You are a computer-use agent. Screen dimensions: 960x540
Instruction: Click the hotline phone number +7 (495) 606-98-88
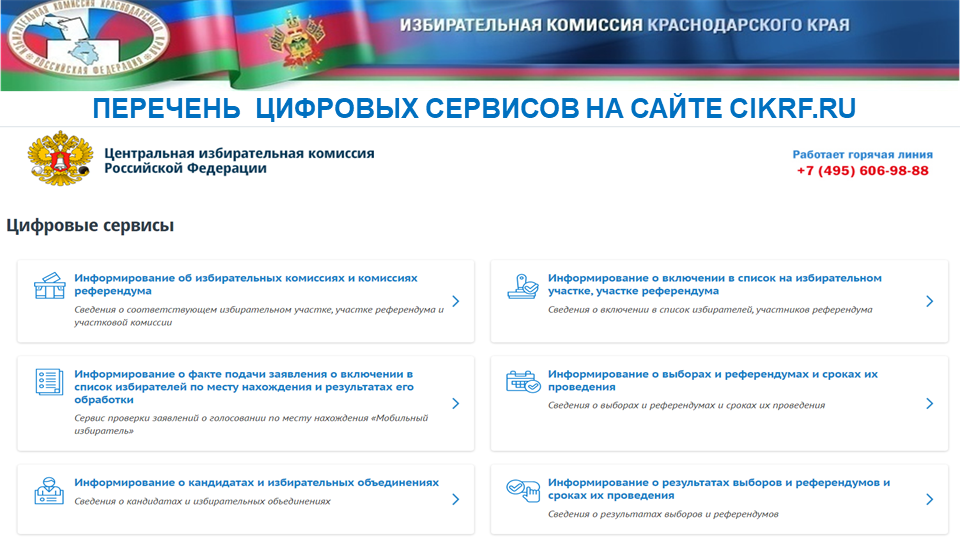coord(862,171)
